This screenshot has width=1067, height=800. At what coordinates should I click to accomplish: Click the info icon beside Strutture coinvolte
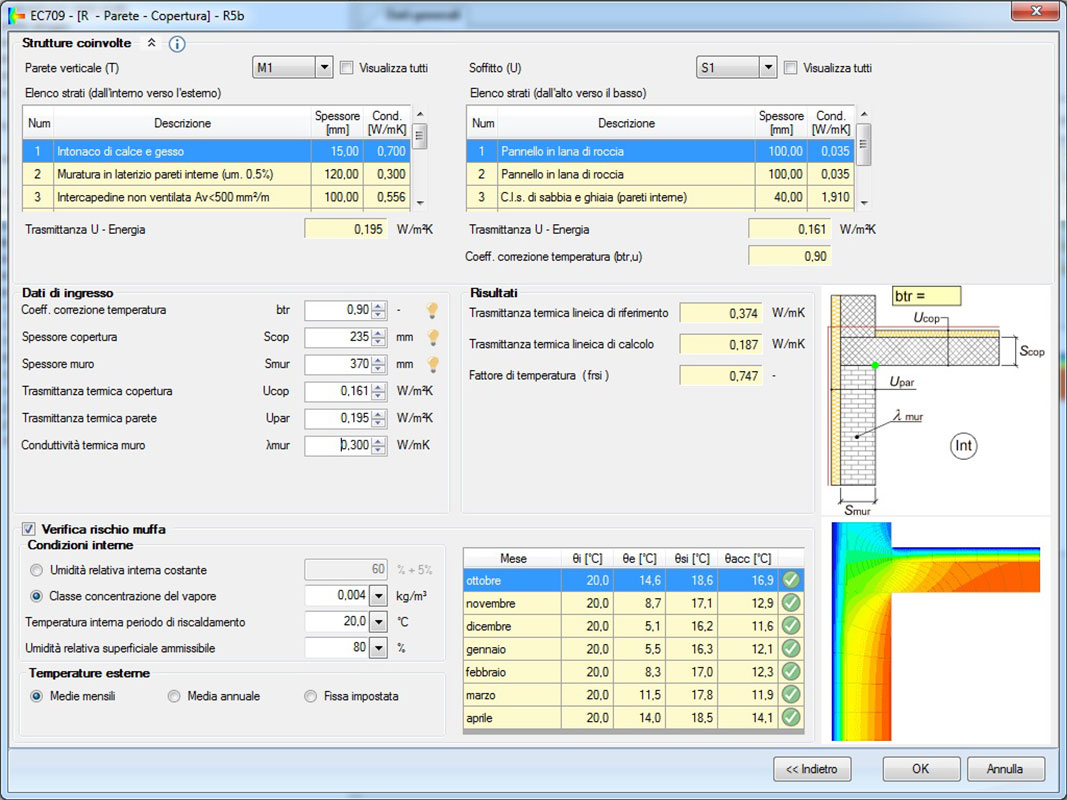[177, 44]
